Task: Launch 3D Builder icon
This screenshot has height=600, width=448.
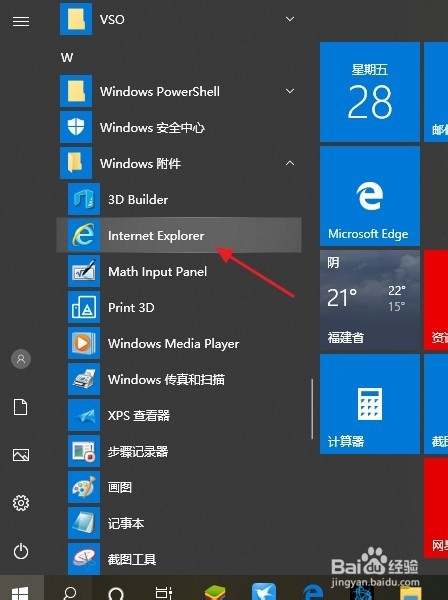Action: 84,199
